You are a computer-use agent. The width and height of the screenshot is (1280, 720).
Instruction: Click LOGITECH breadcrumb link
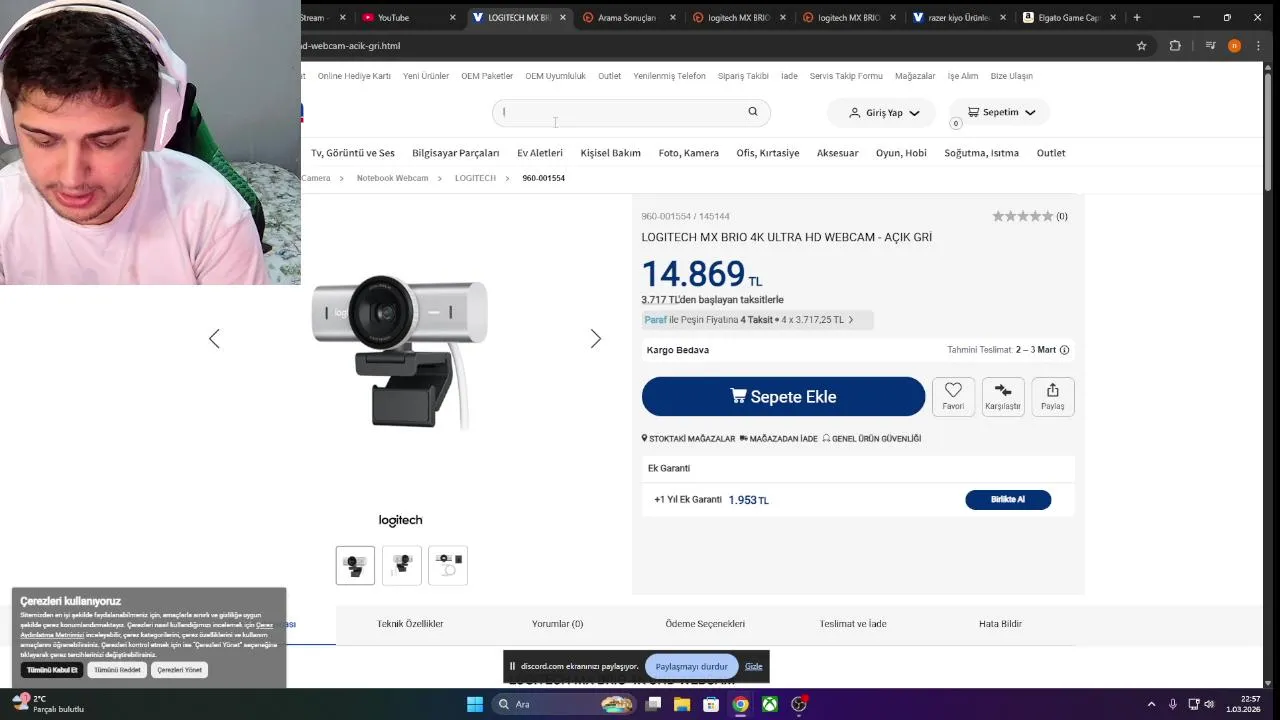pyautogui.click(x=475, y=178)
